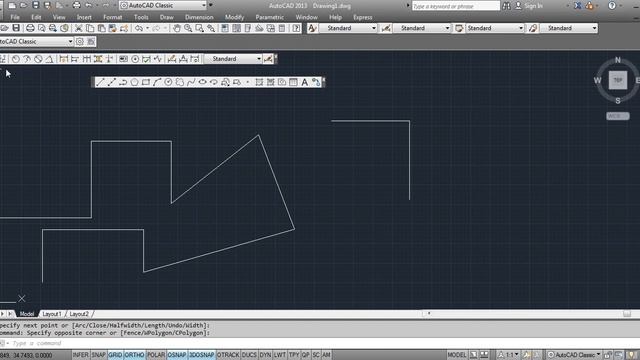Click the TOP face of ViewCube
640x360 pixels.
tap(618, 80)
